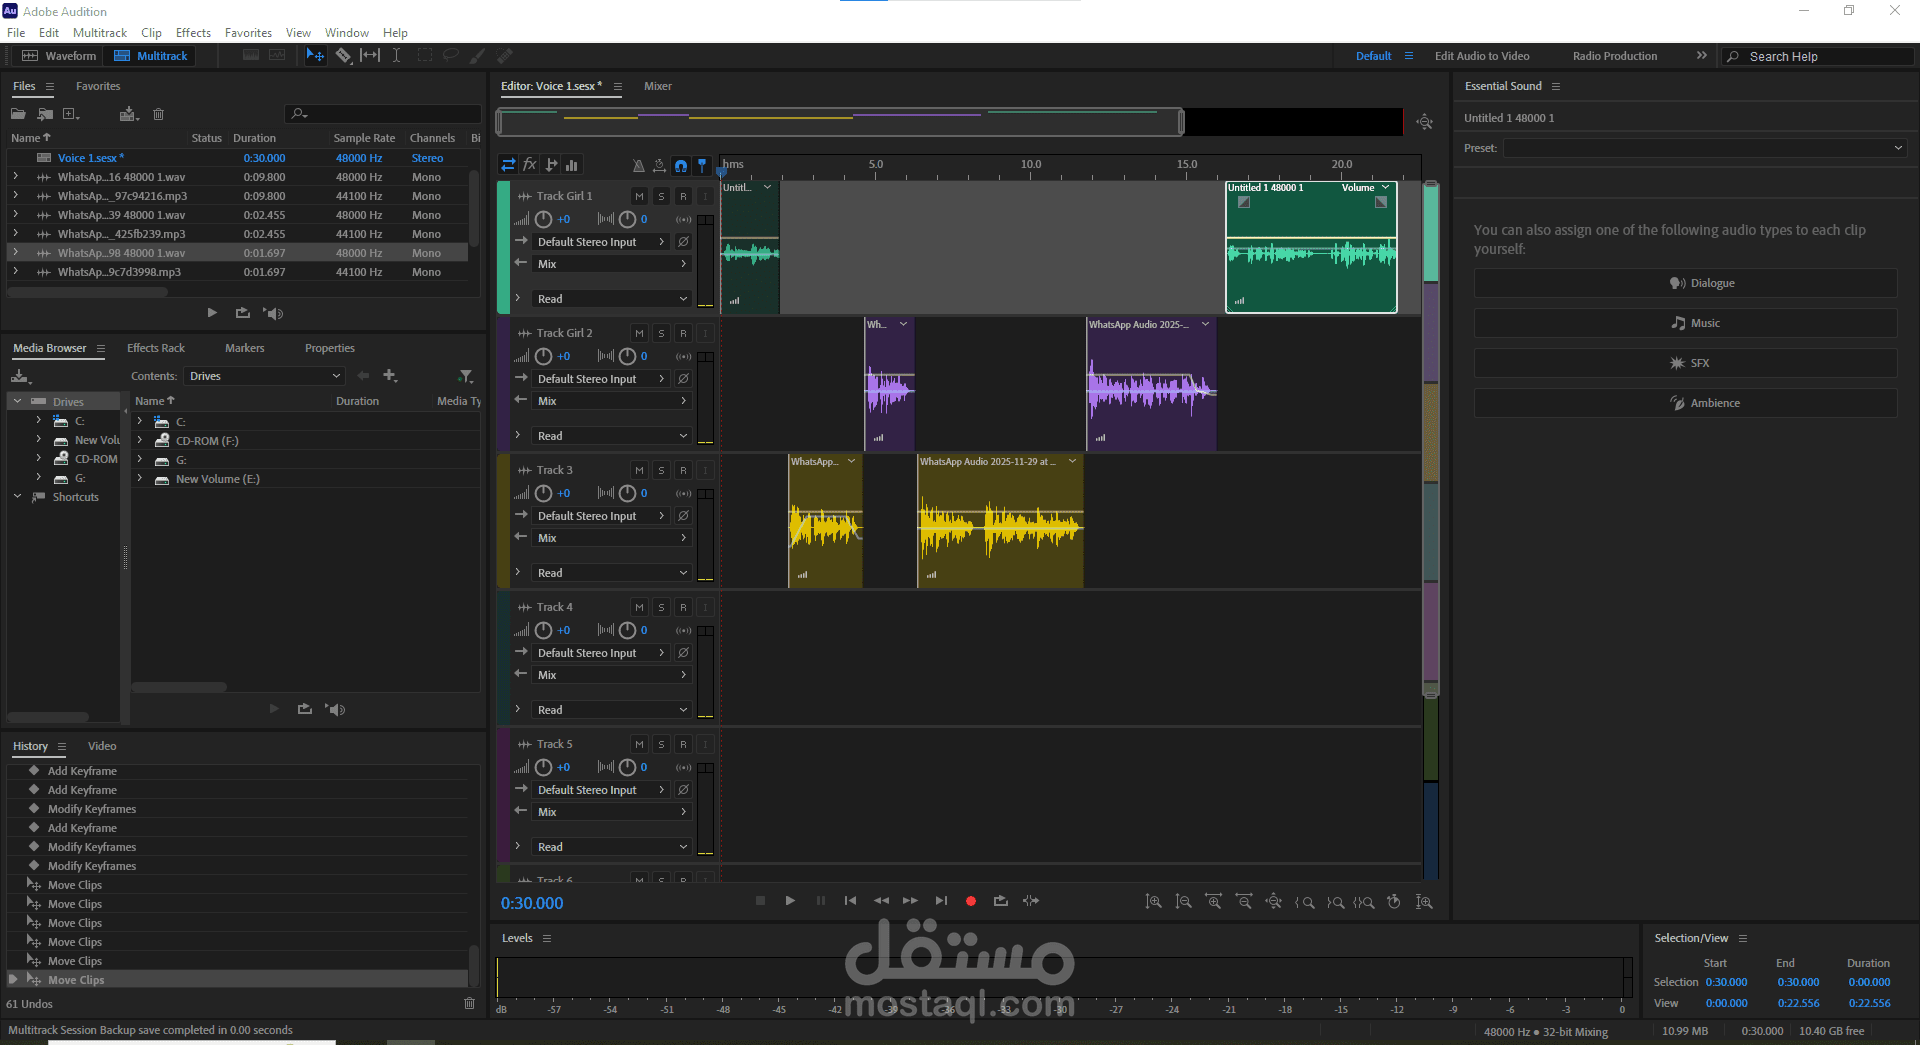
Task: Mute Track Girl 1
Action: tap(639, 196)
